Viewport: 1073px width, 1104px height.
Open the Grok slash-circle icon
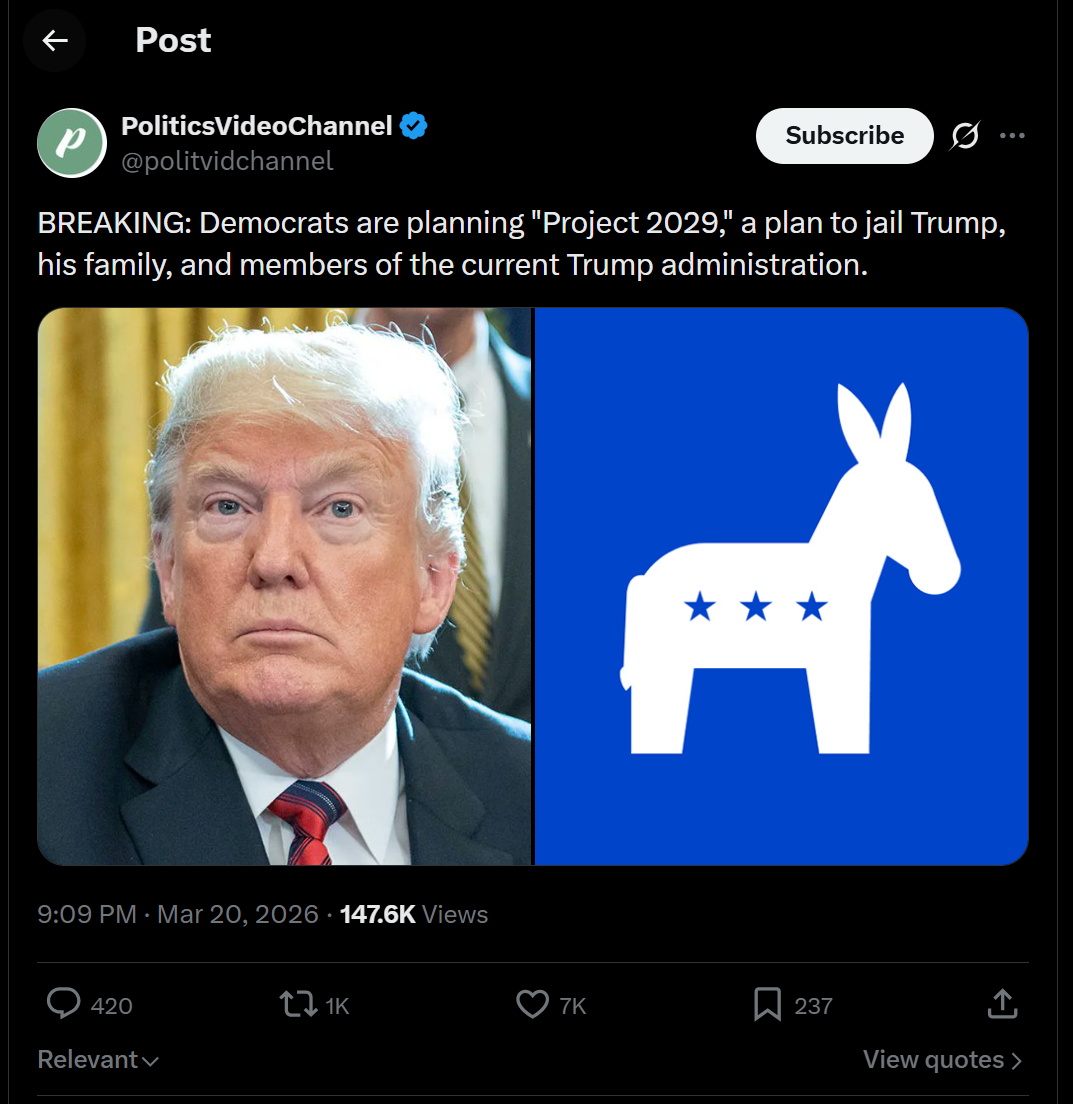coord(964,136)
